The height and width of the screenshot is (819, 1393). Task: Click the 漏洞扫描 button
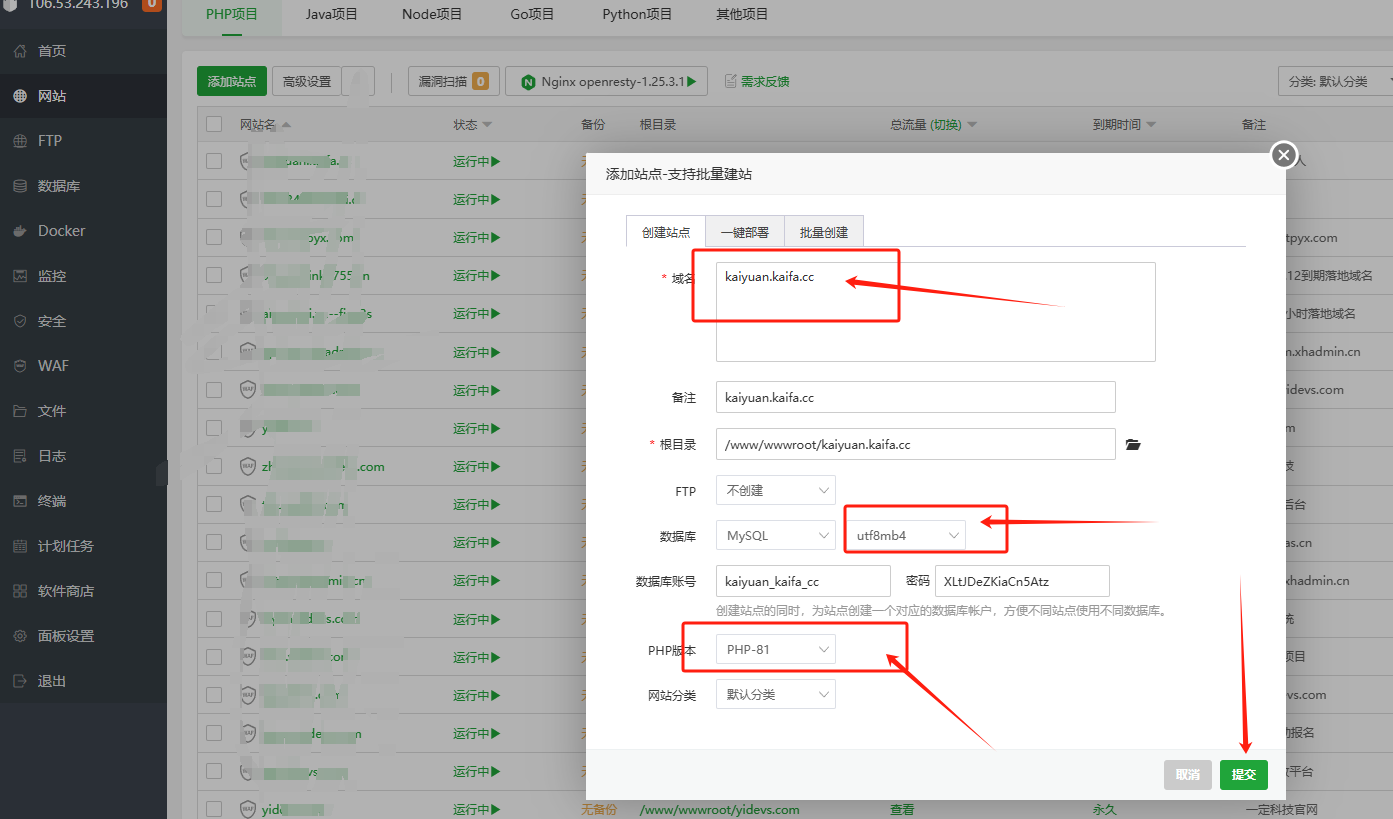pos(454,81)
